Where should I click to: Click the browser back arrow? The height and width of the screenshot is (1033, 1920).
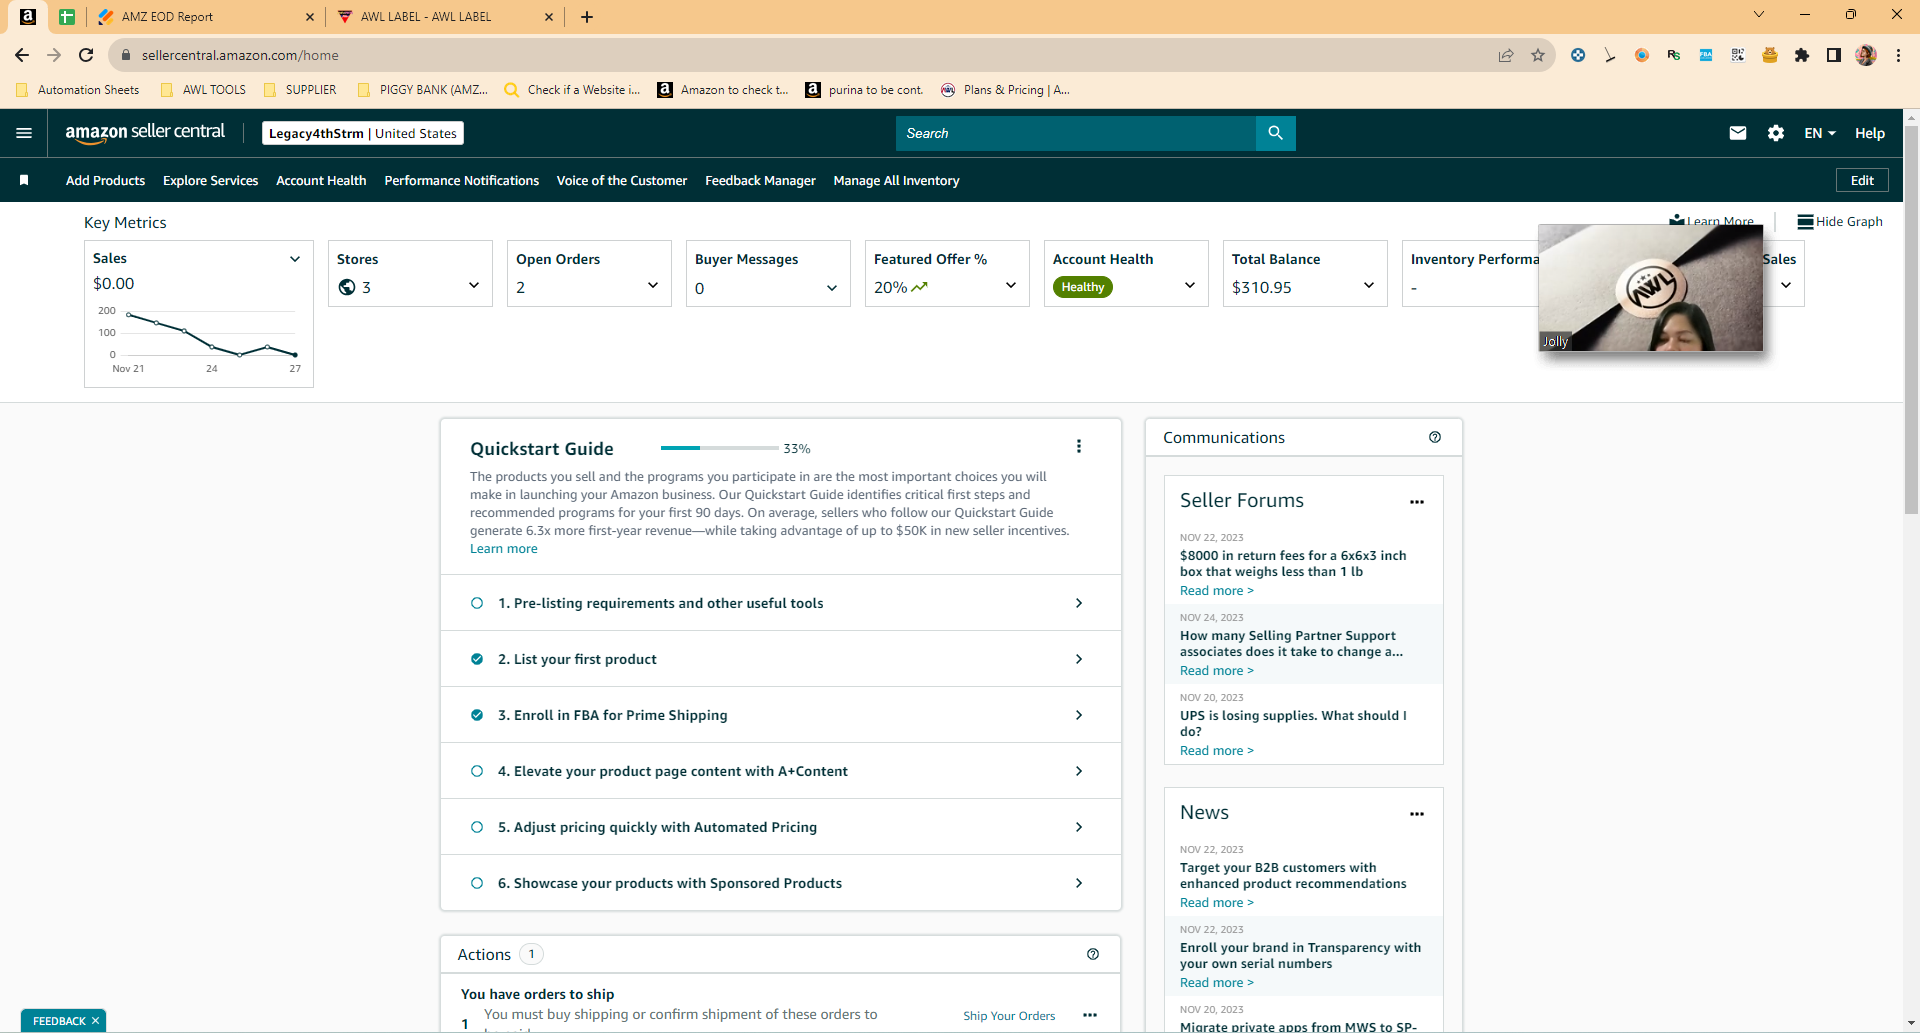click(x=22, y=55)
